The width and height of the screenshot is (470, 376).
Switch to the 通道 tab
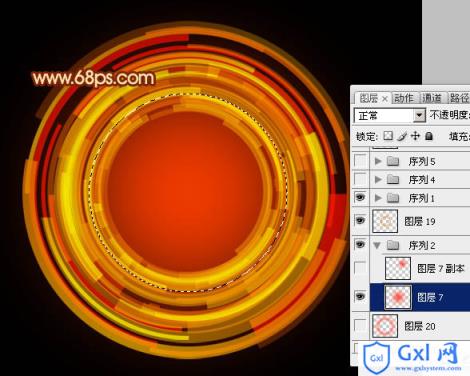click(432, 98)
